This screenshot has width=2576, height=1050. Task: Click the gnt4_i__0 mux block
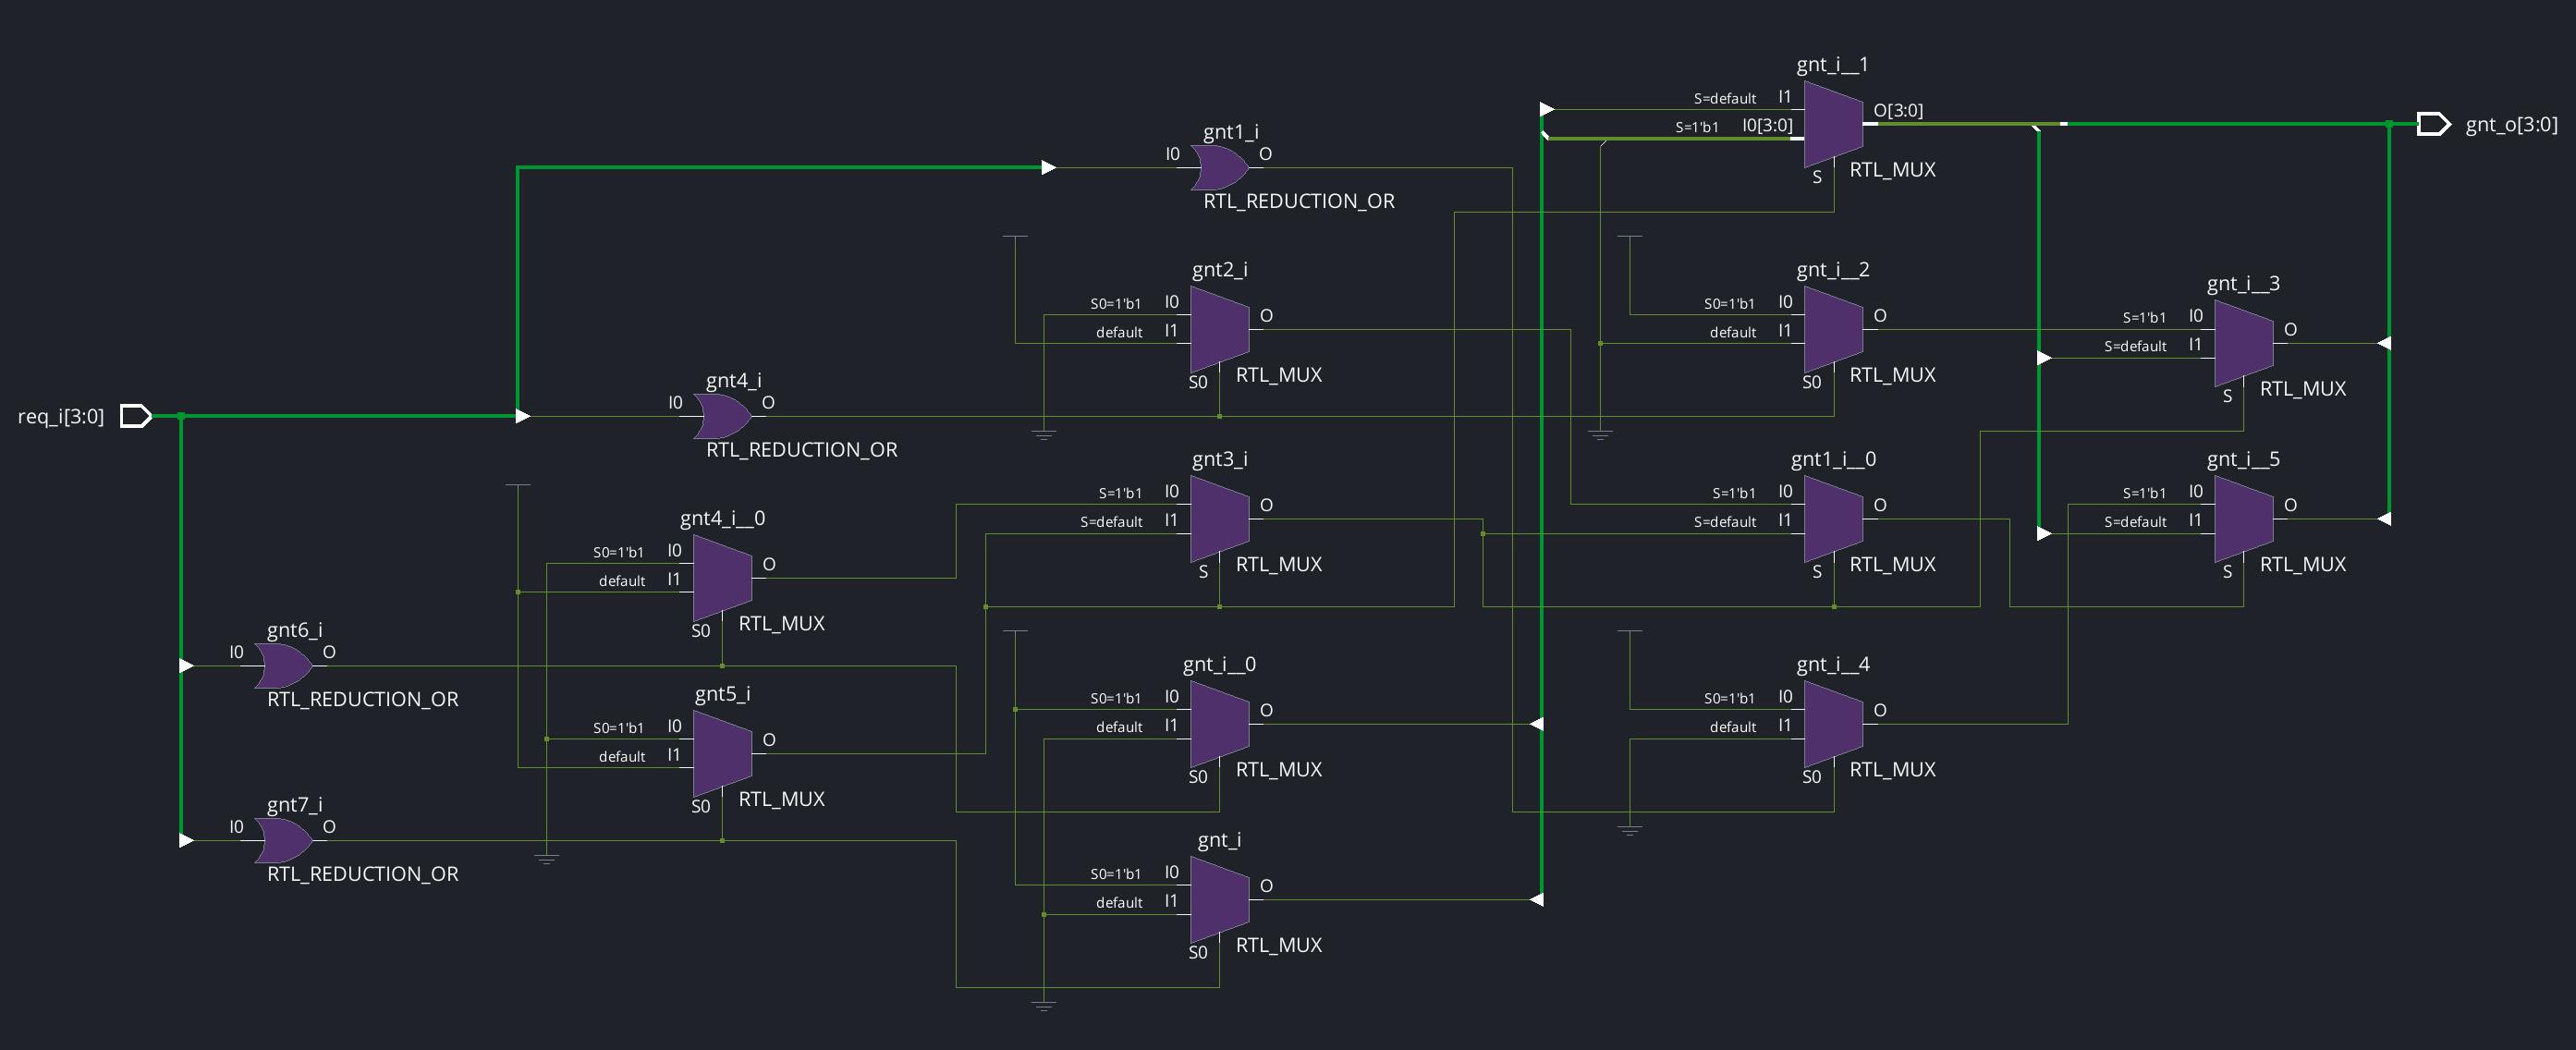tap(722, 577)
